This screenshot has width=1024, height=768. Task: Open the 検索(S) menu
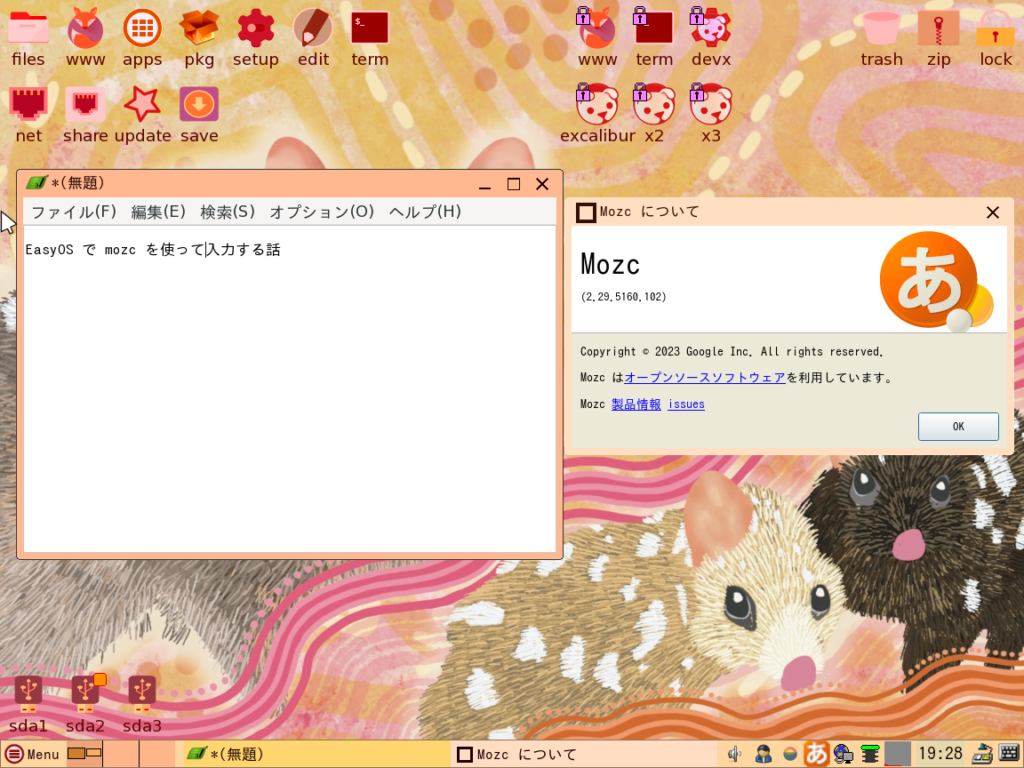click(x=227, y=212)
